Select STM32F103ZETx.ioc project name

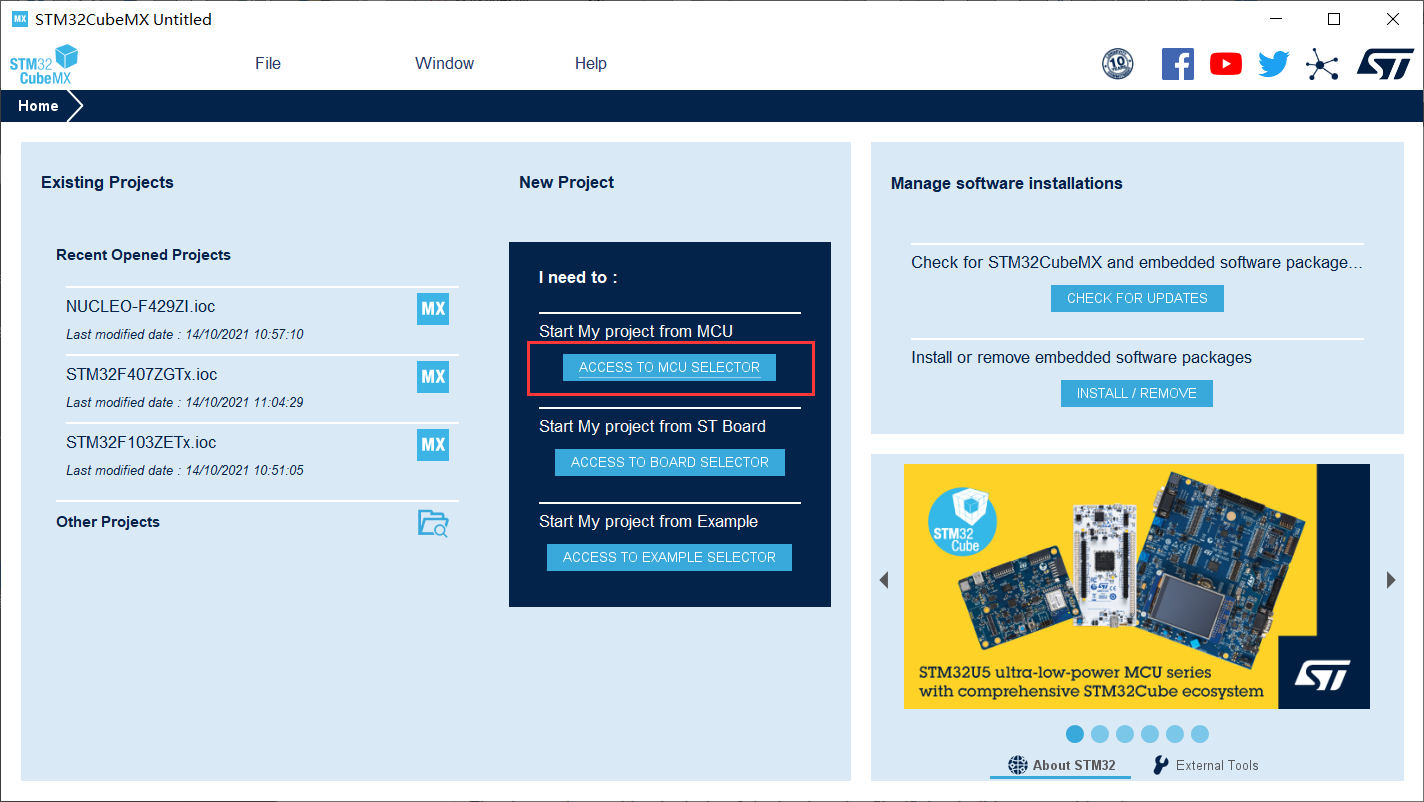click(141, 442)
